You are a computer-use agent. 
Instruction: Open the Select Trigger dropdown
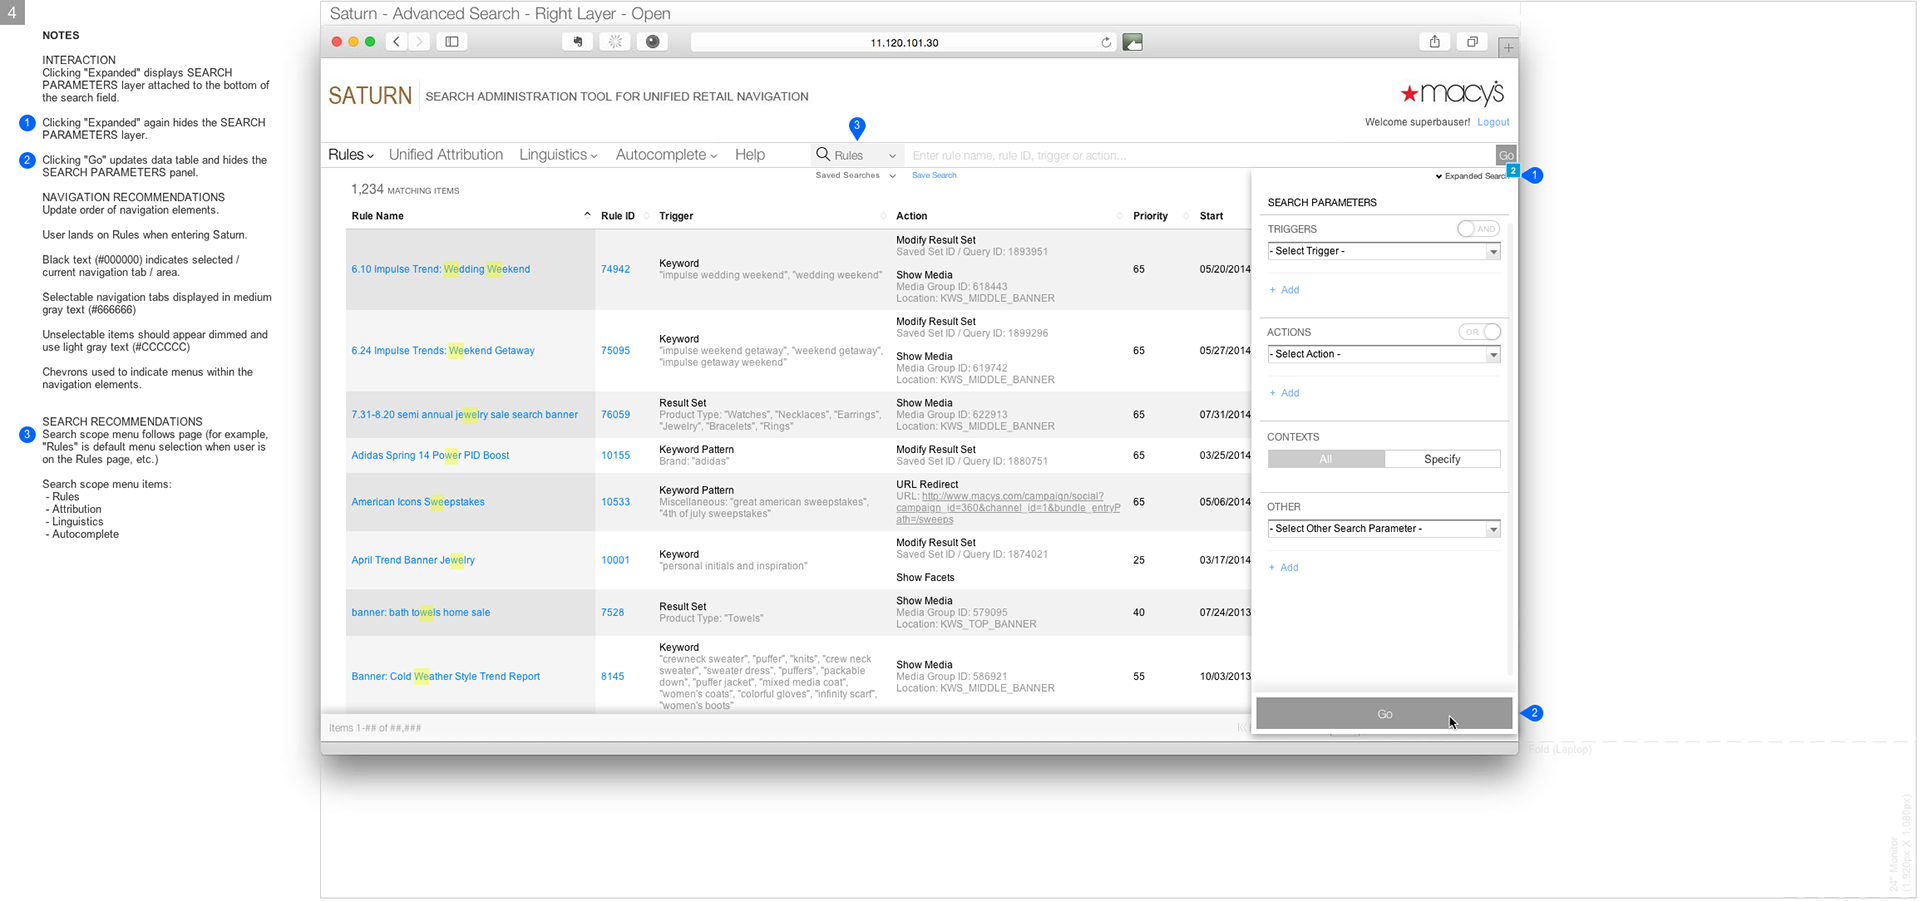coord(1384,251)
